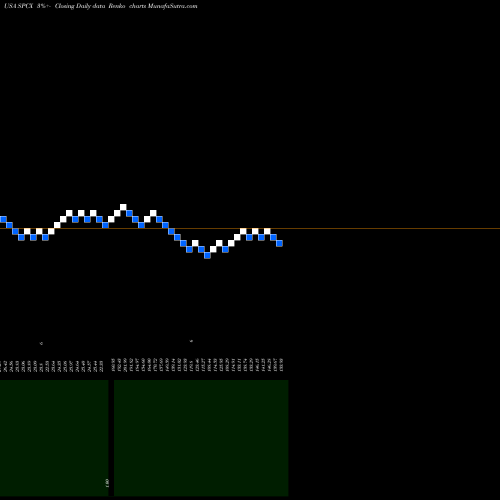Click the small marker above right price labels
This screenshot has height=500, width=500.
coord(191,341)
